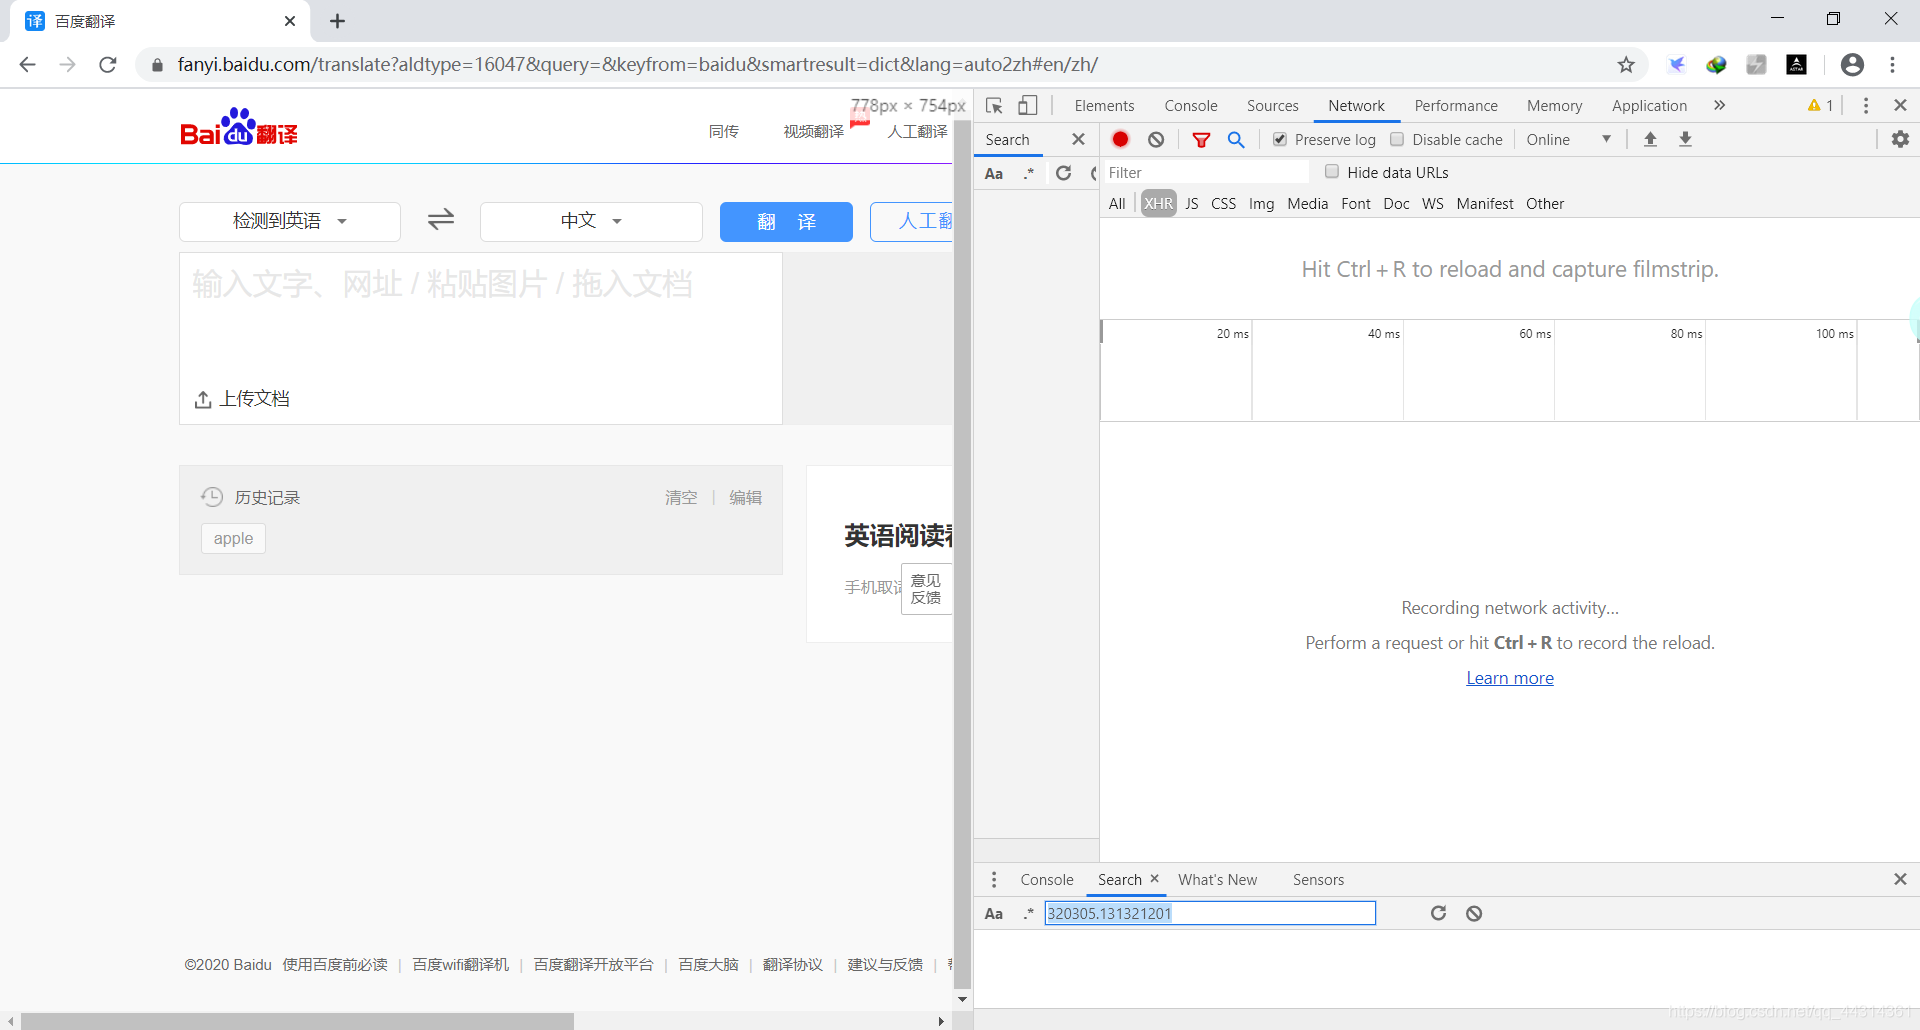Swap source and target languages
Screen dimensions: 1920x1030
pos(441,219)
